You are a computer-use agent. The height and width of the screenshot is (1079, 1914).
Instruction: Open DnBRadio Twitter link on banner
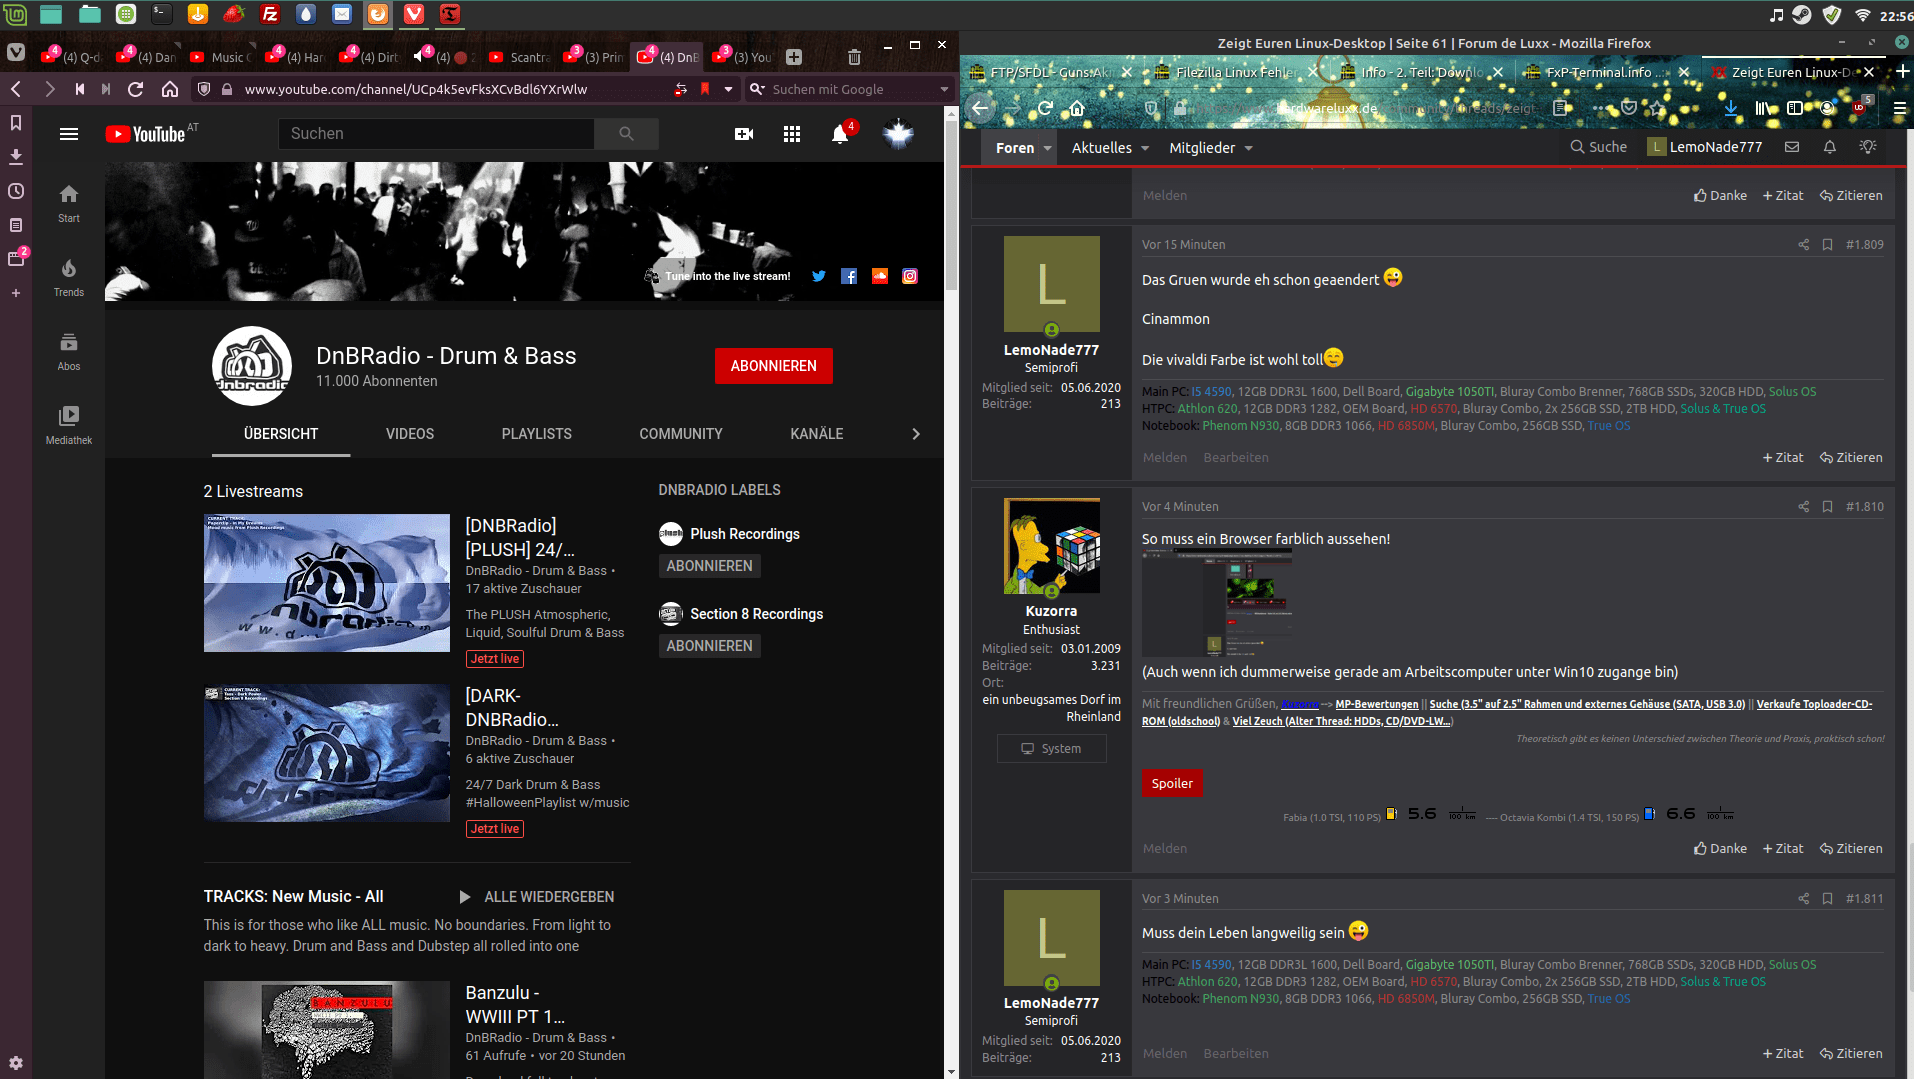click(819, 276)
